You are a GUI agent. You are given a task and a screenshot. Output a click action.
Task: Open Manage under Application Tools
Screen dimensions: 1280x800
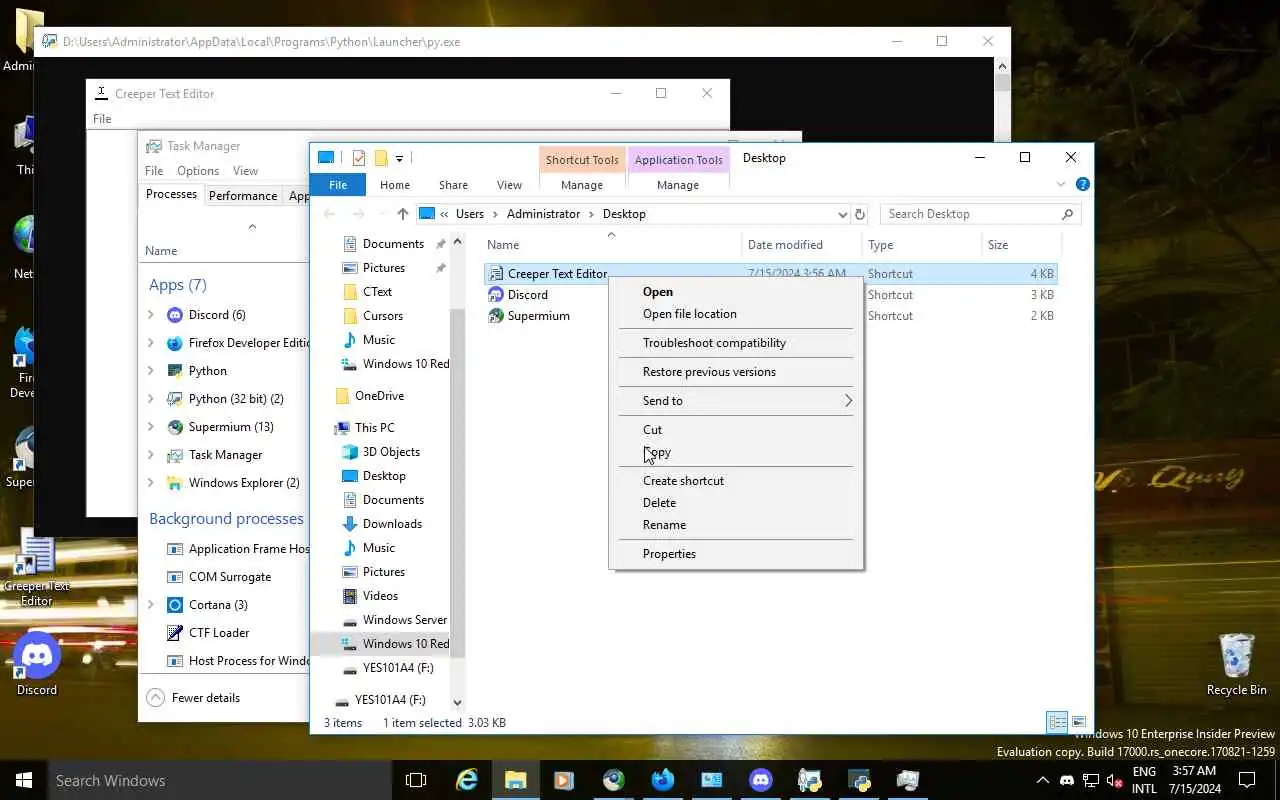[x=678, y=185]
